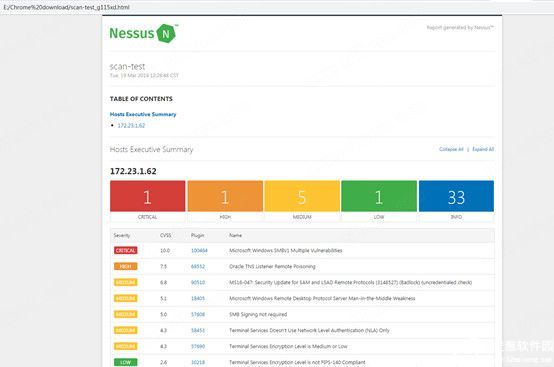The height and width of the screenshot is (367, 554).
Task: Click the CVSS score 10.0
Action: pos(165,250)
